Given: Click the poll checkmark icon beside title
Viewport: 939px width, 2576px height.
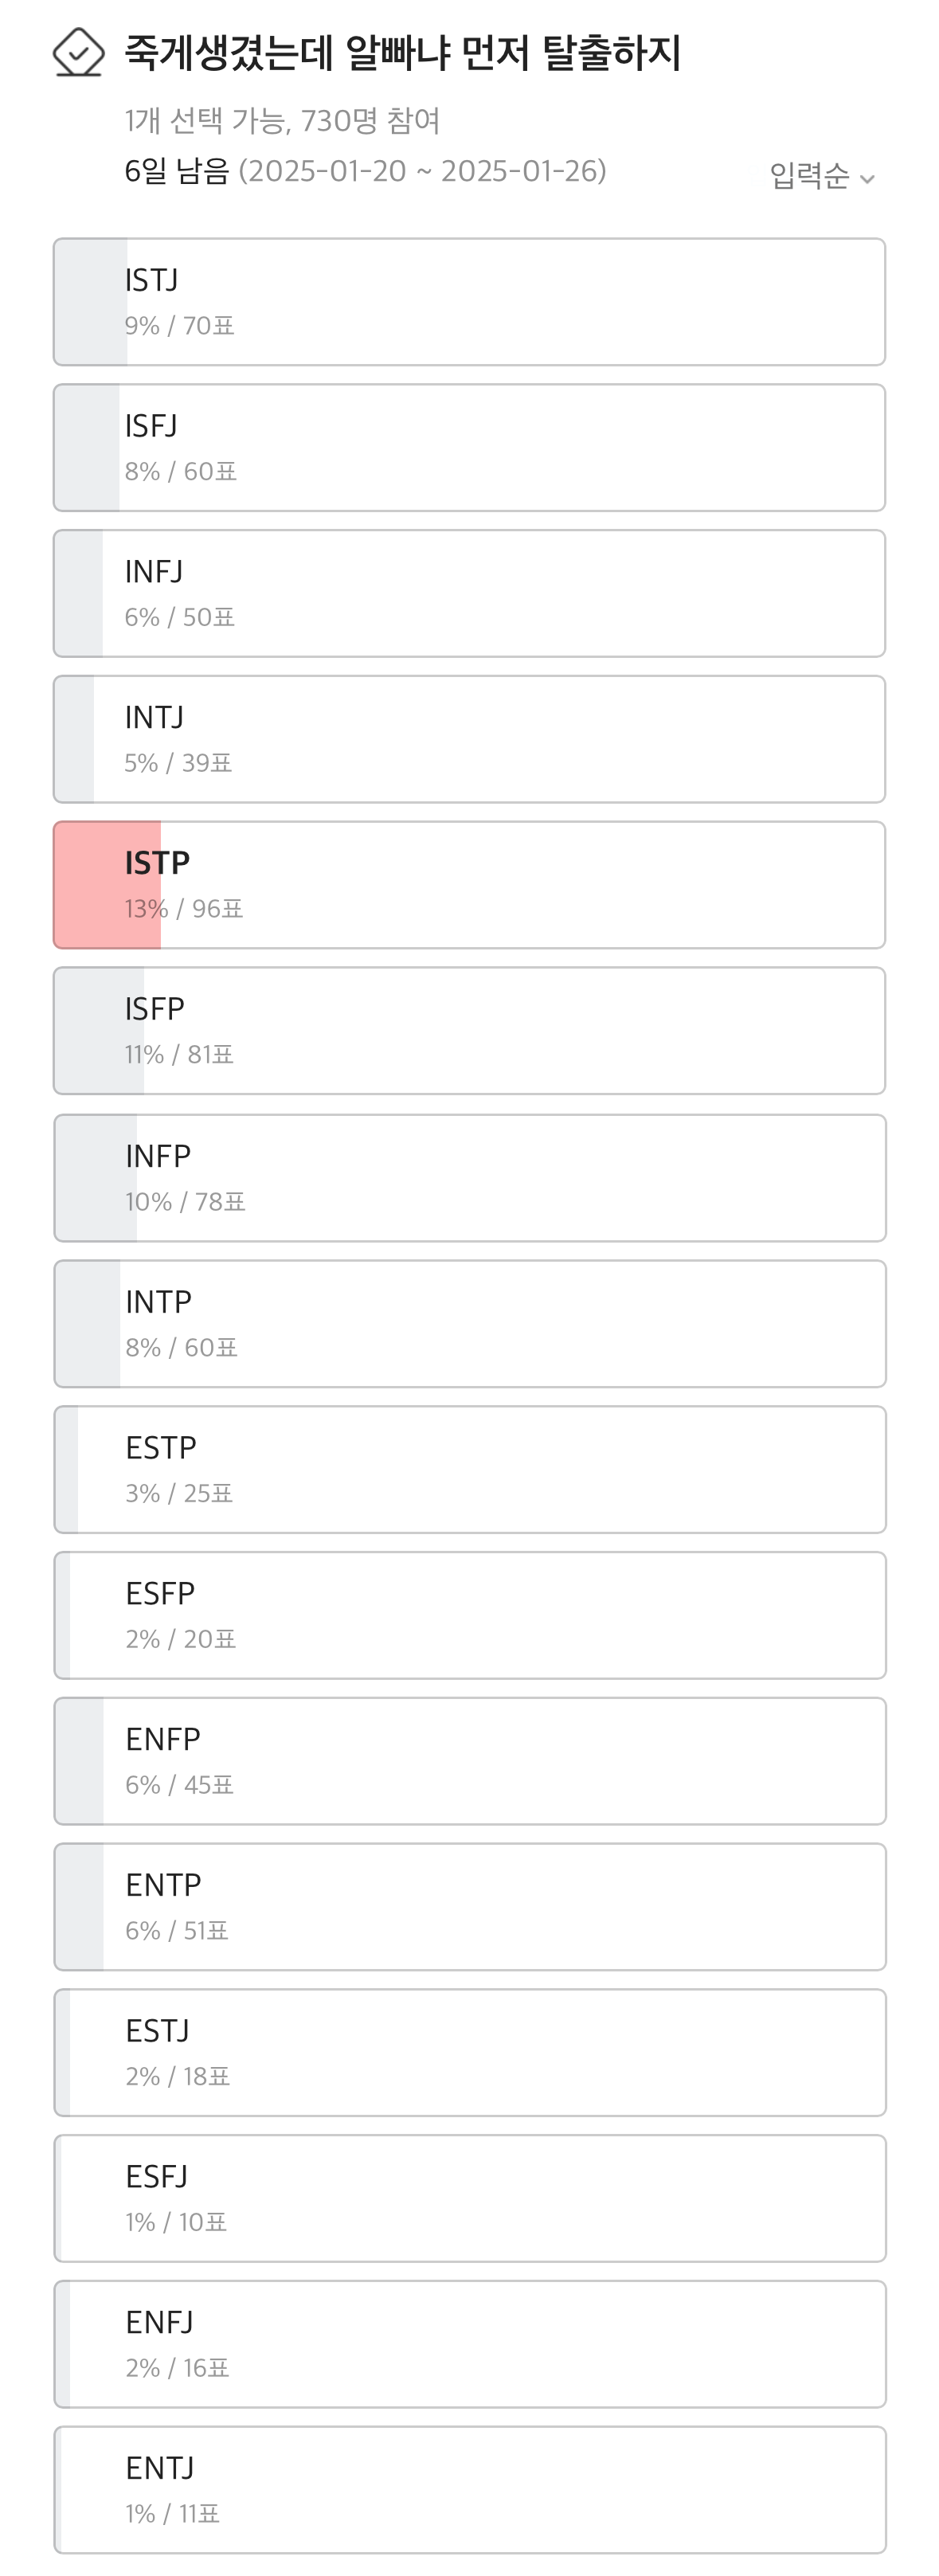Looking at the screenshot, I should [x=78, y=52].
